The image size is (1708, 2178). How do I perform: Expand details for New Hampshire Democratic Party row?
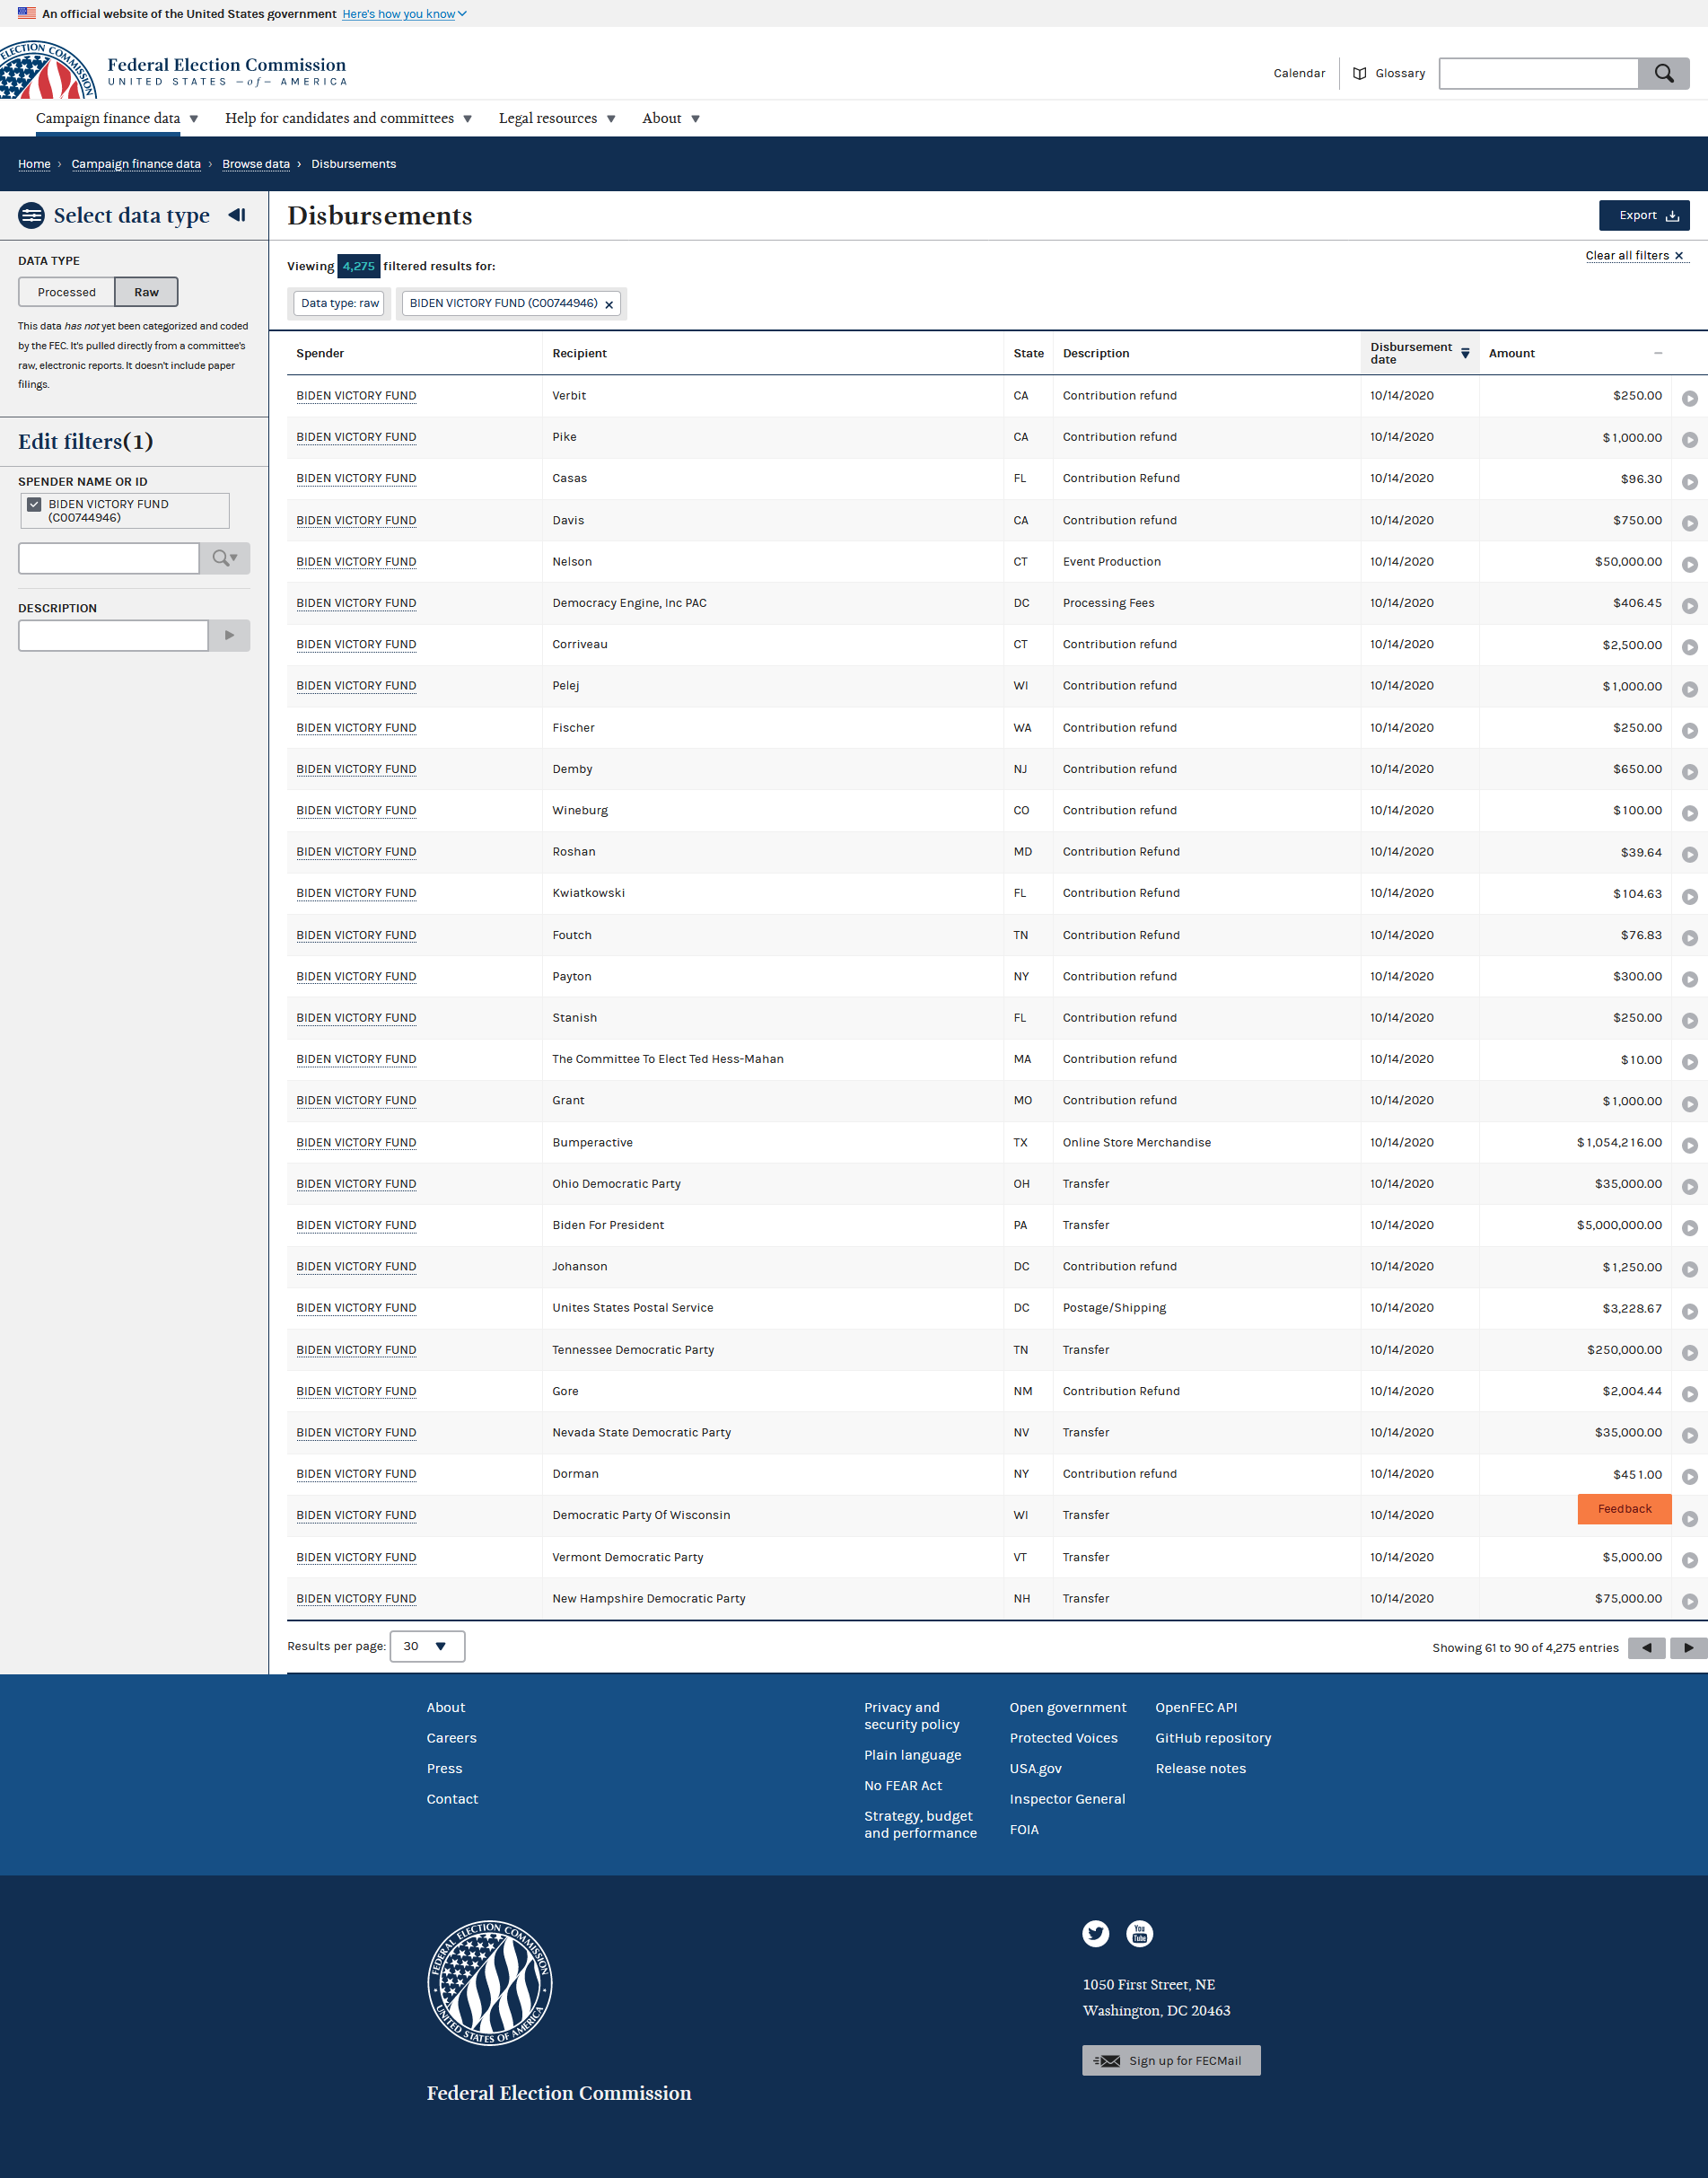coord(1689,1601)
